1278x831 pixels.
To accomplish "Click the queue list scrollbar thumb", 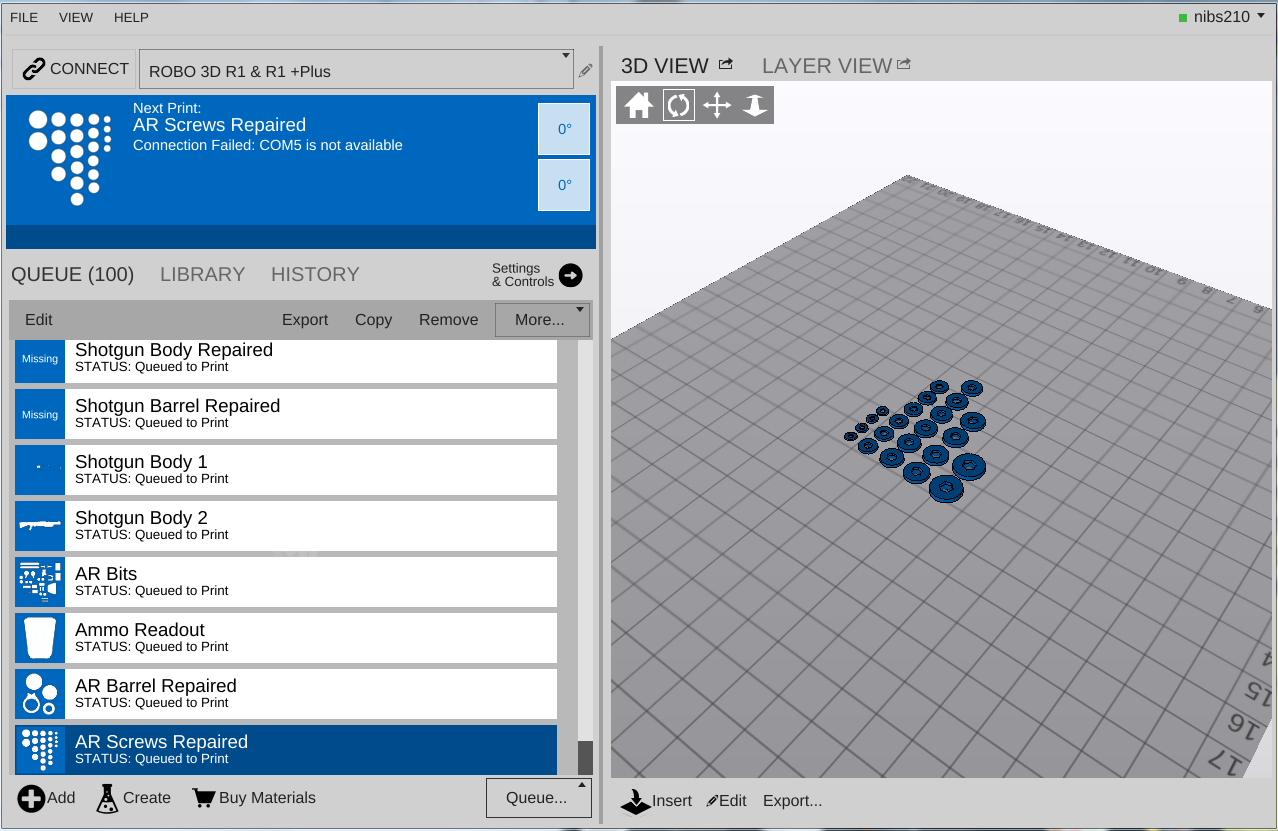I will 585,757.
